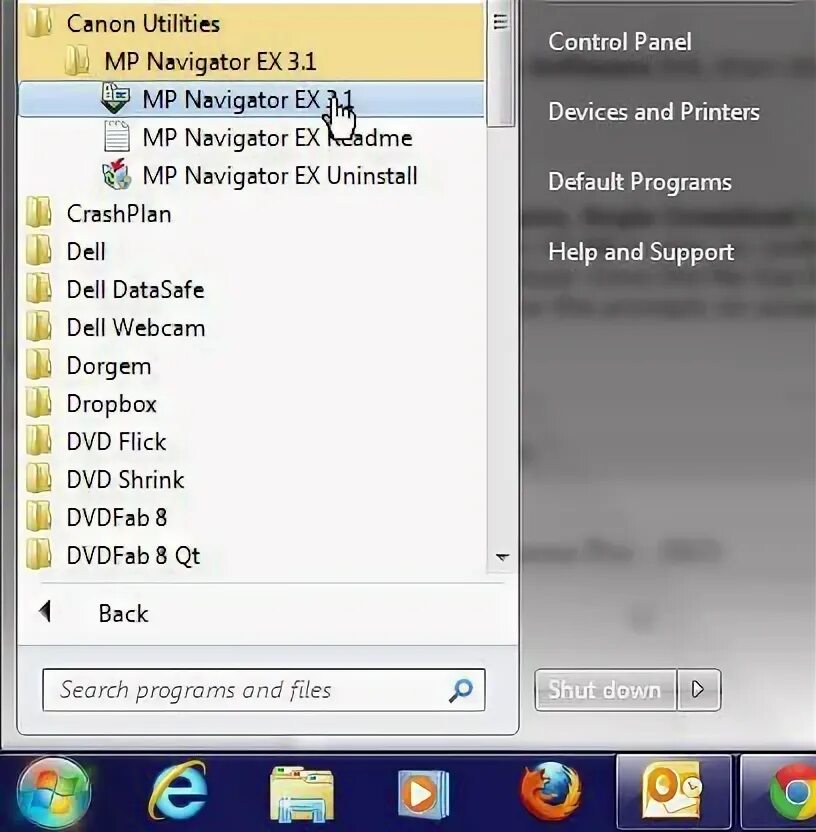Open the DVDFab 8 folder icon
This screenshot has width=816, height=832.
point(39,517)
